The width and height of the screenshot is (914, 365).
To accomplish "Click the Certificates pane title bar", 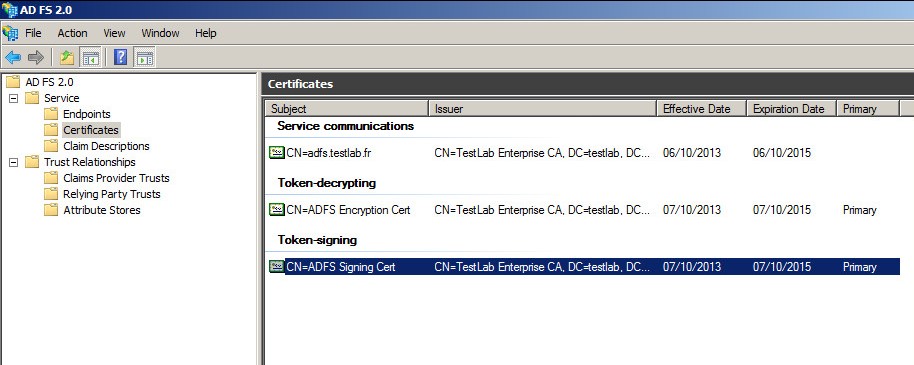I will (x=588, y=84).
